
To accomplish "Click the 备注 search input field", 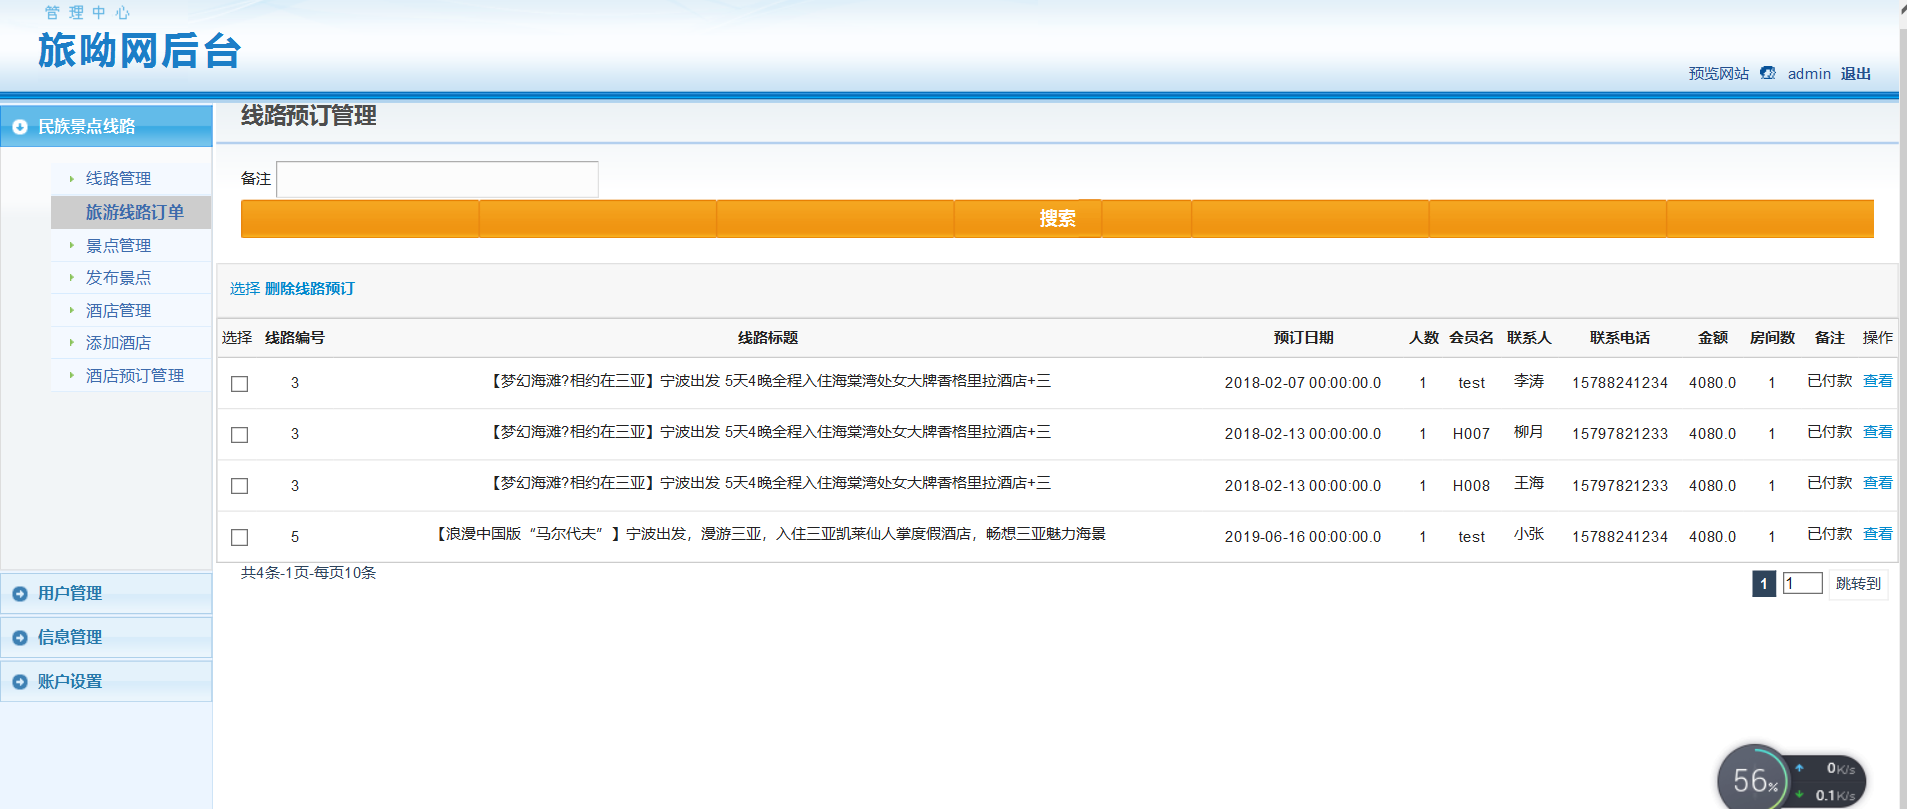I will (x=437, y=180).
